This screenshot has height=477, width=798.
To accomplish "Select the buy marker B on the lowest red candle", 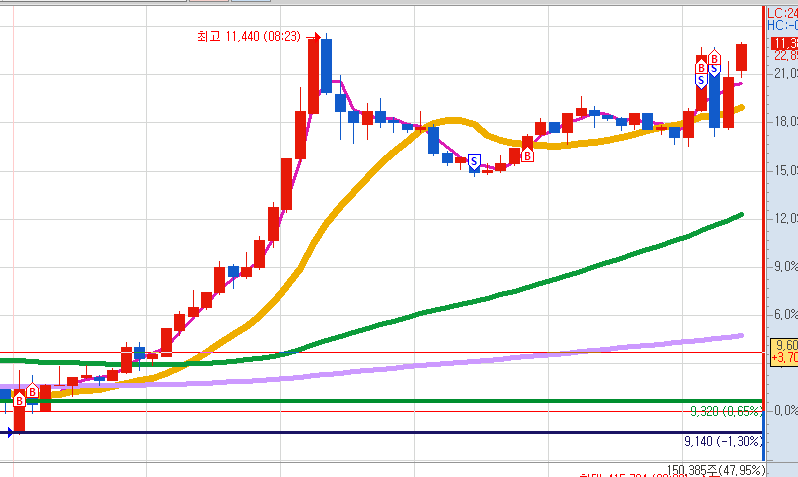I will coord(19,401).
